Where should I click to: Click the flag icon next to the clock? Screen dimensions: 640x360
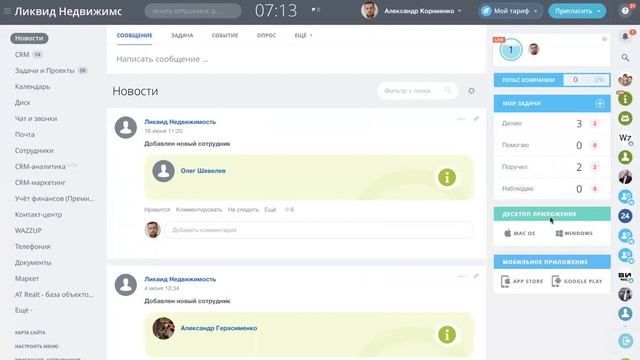314,10
